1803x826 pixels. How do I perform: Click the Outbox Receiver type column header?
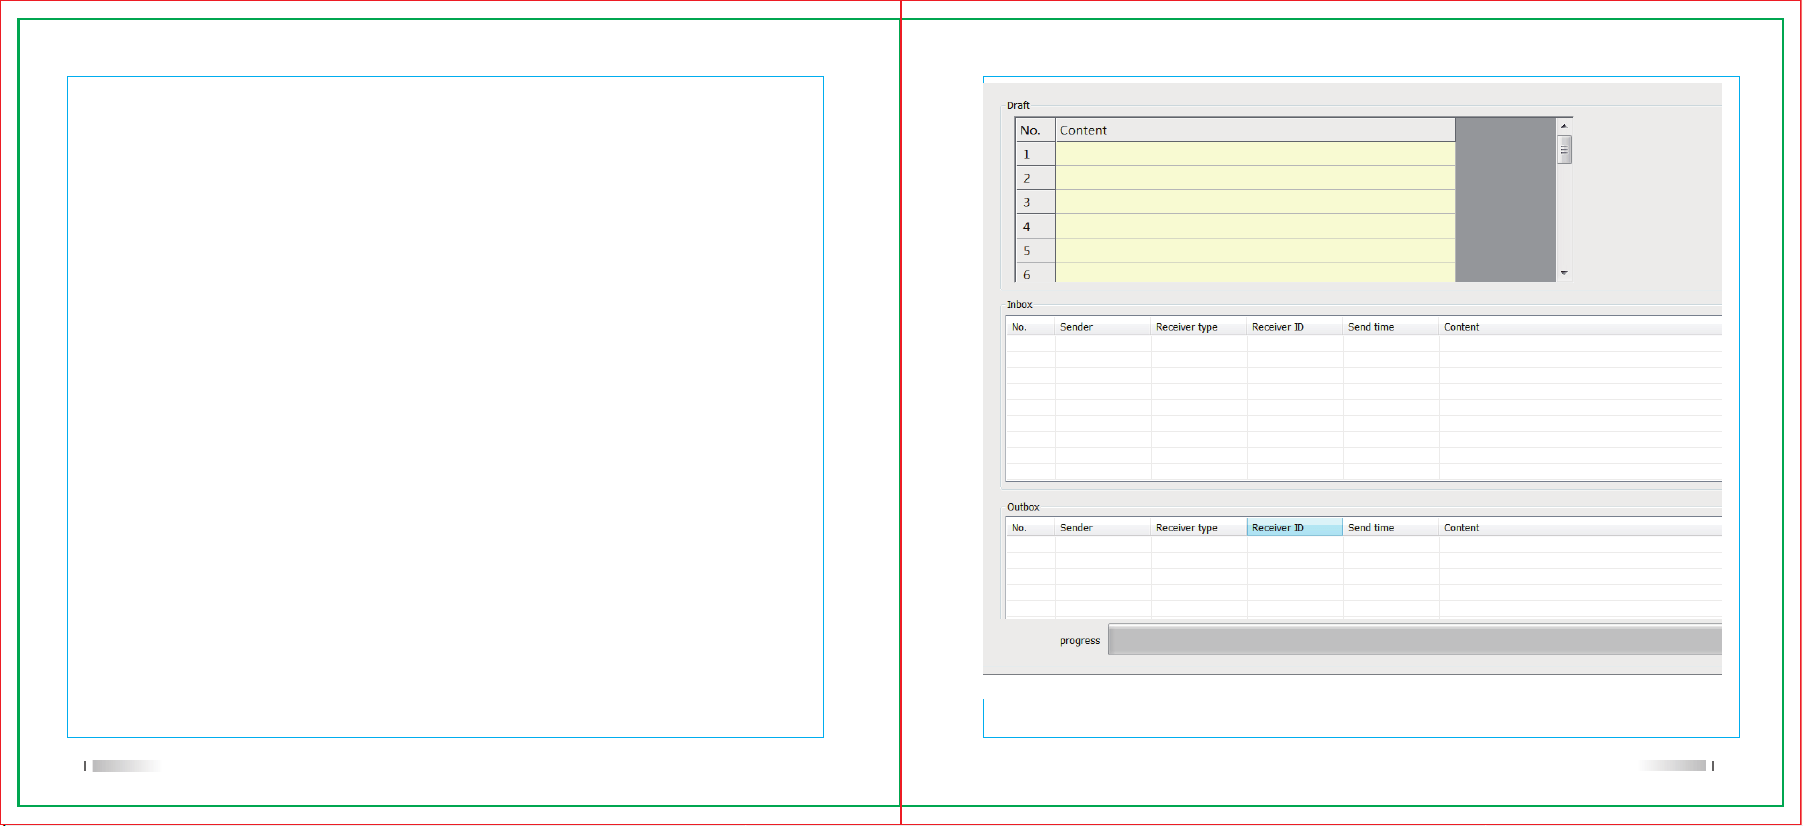pyautogui.click(x=1199, y=527)
